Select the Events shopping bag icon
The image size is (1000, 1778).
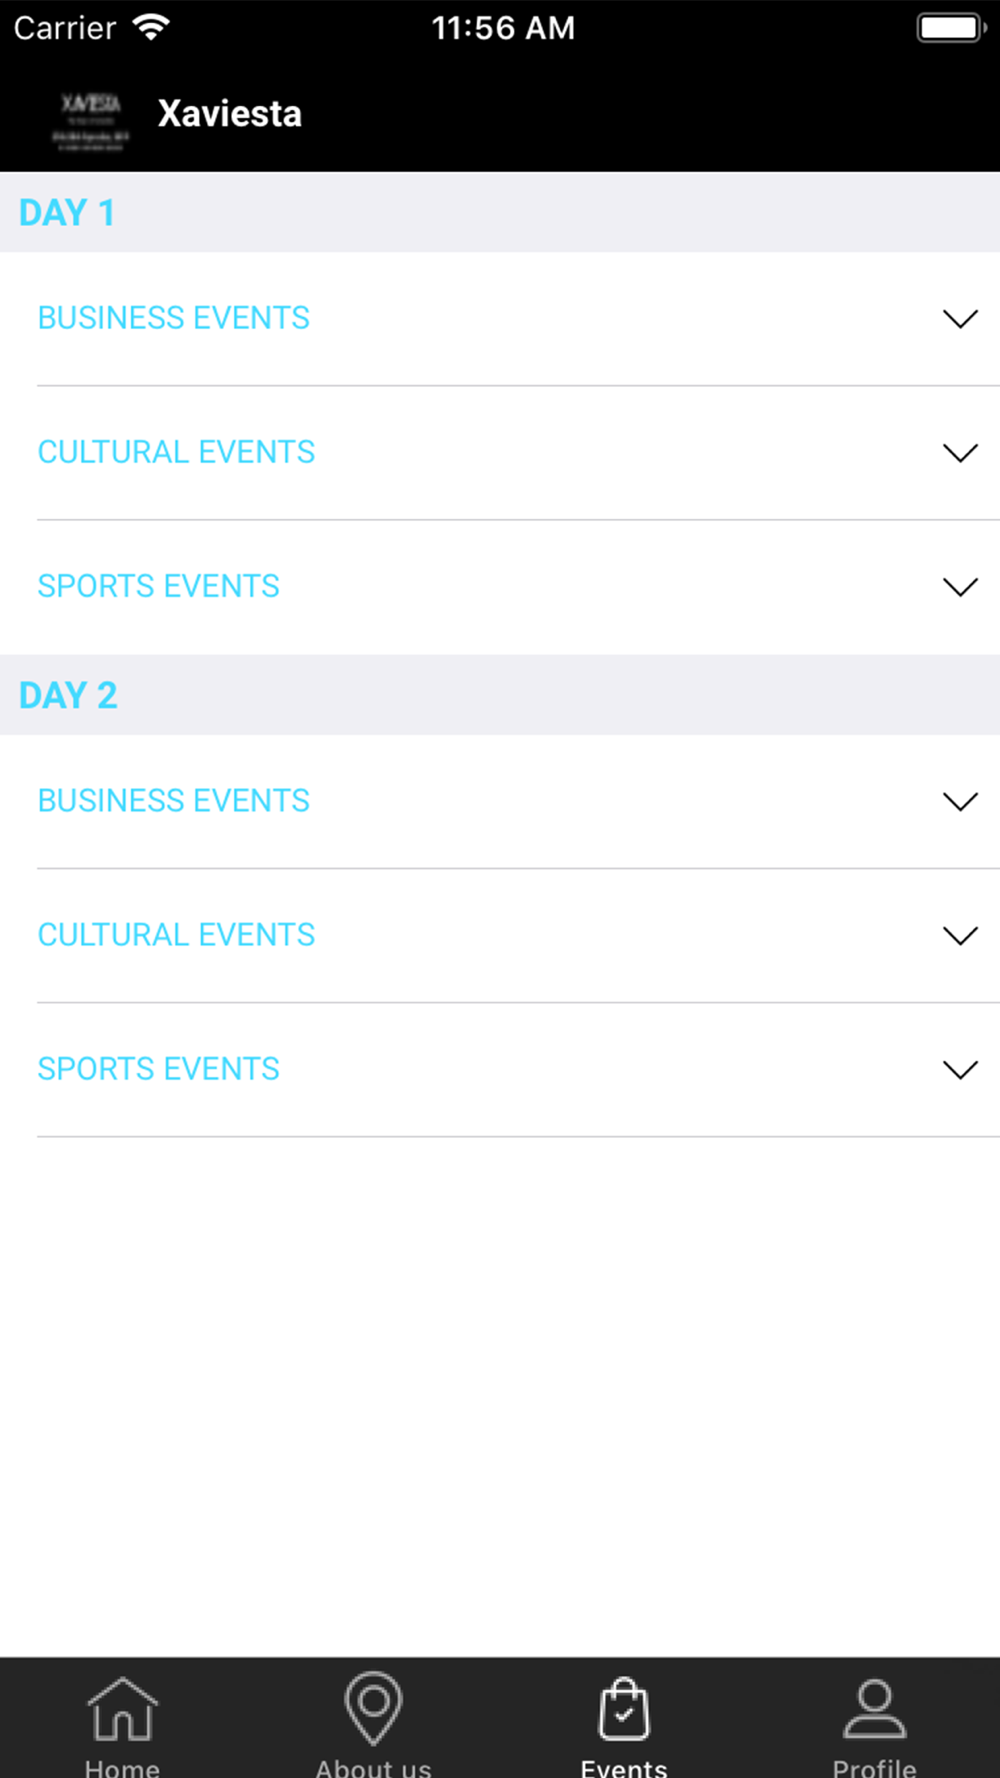click(x=624, y=1709)
